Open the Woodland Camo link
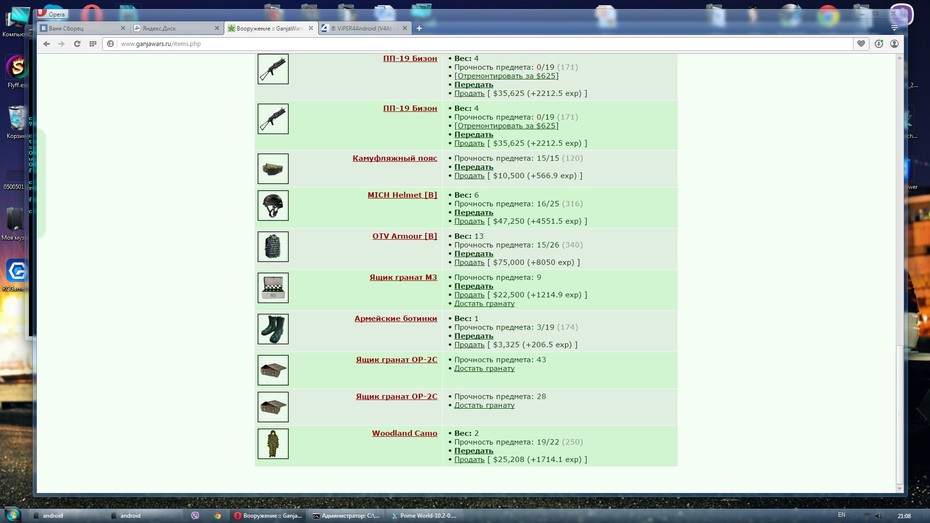The width and height of the screenshot is (930, 523). 405,433
